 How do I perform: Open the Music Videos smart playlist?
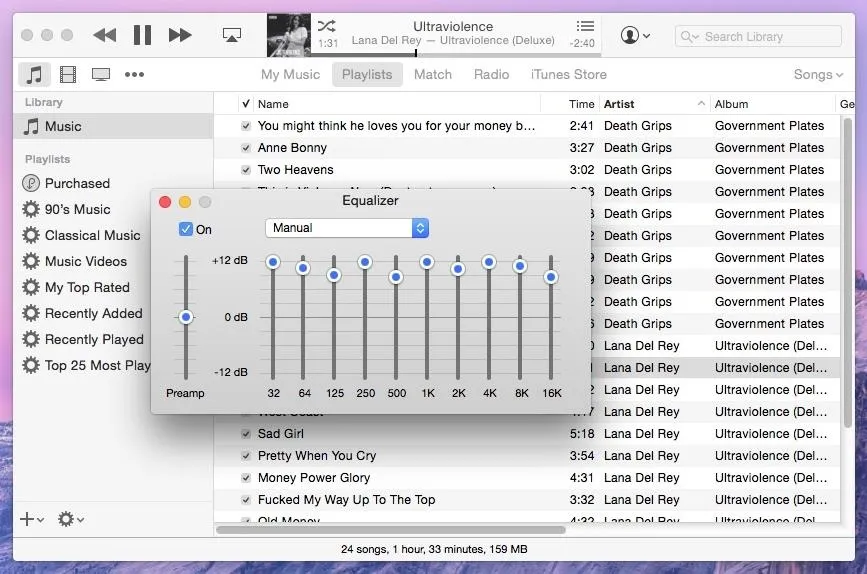point(75,261)
